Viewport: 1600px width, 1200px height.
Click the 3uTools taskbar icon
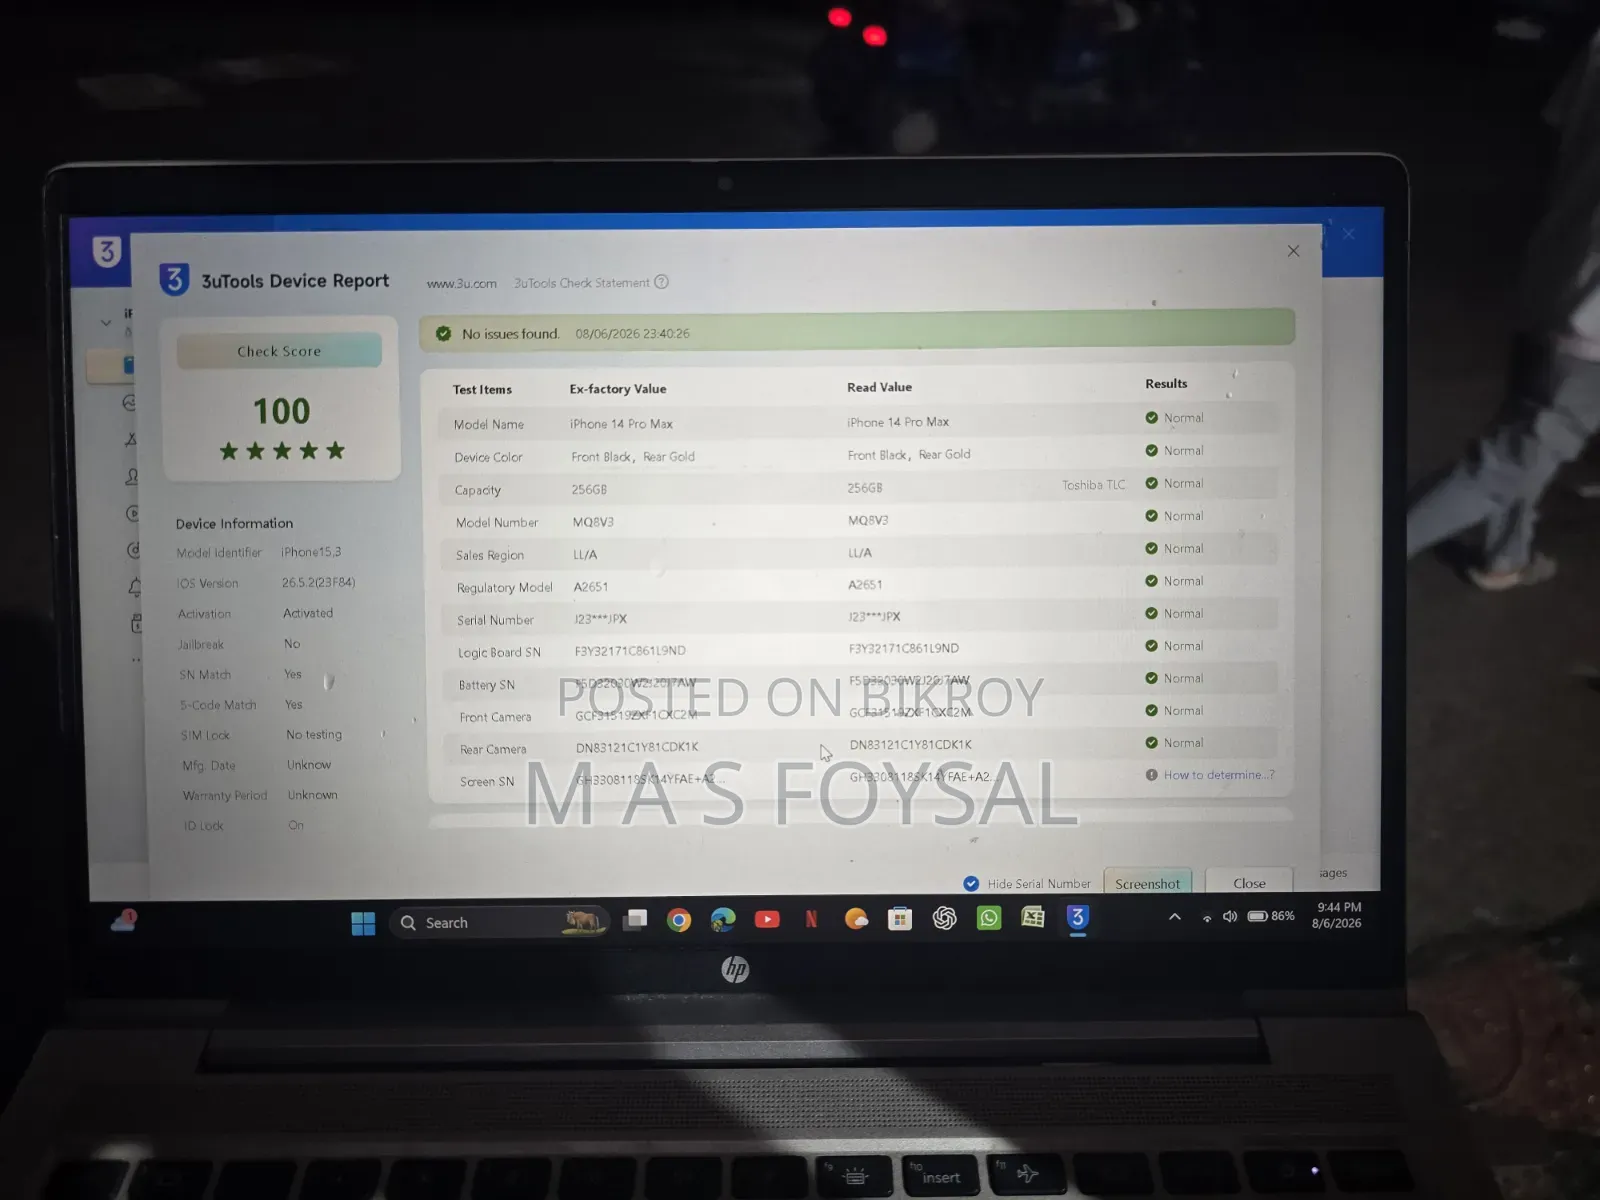point(1077,917)
